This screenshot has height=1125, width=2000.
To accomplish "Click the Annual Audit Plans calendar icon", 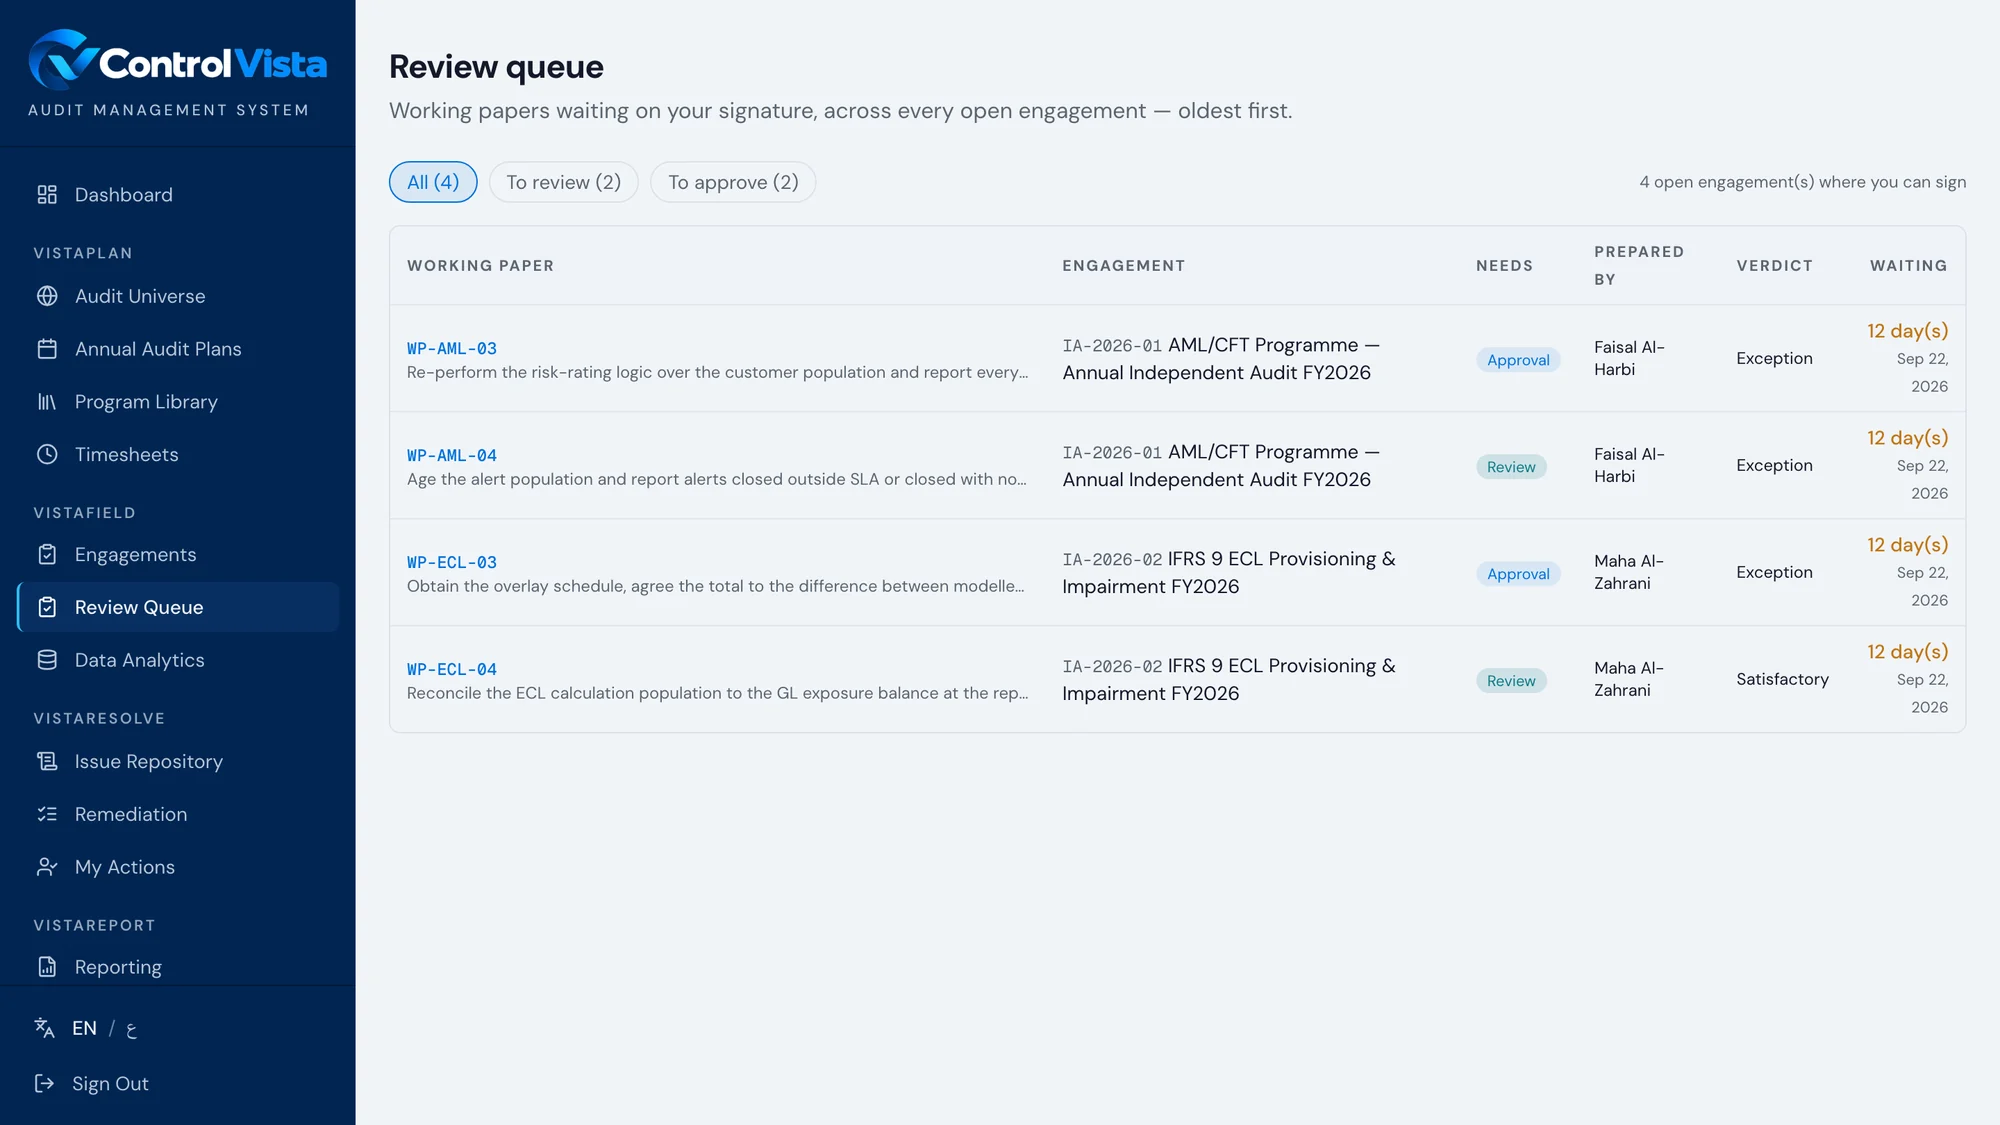I will pos(47,349).
